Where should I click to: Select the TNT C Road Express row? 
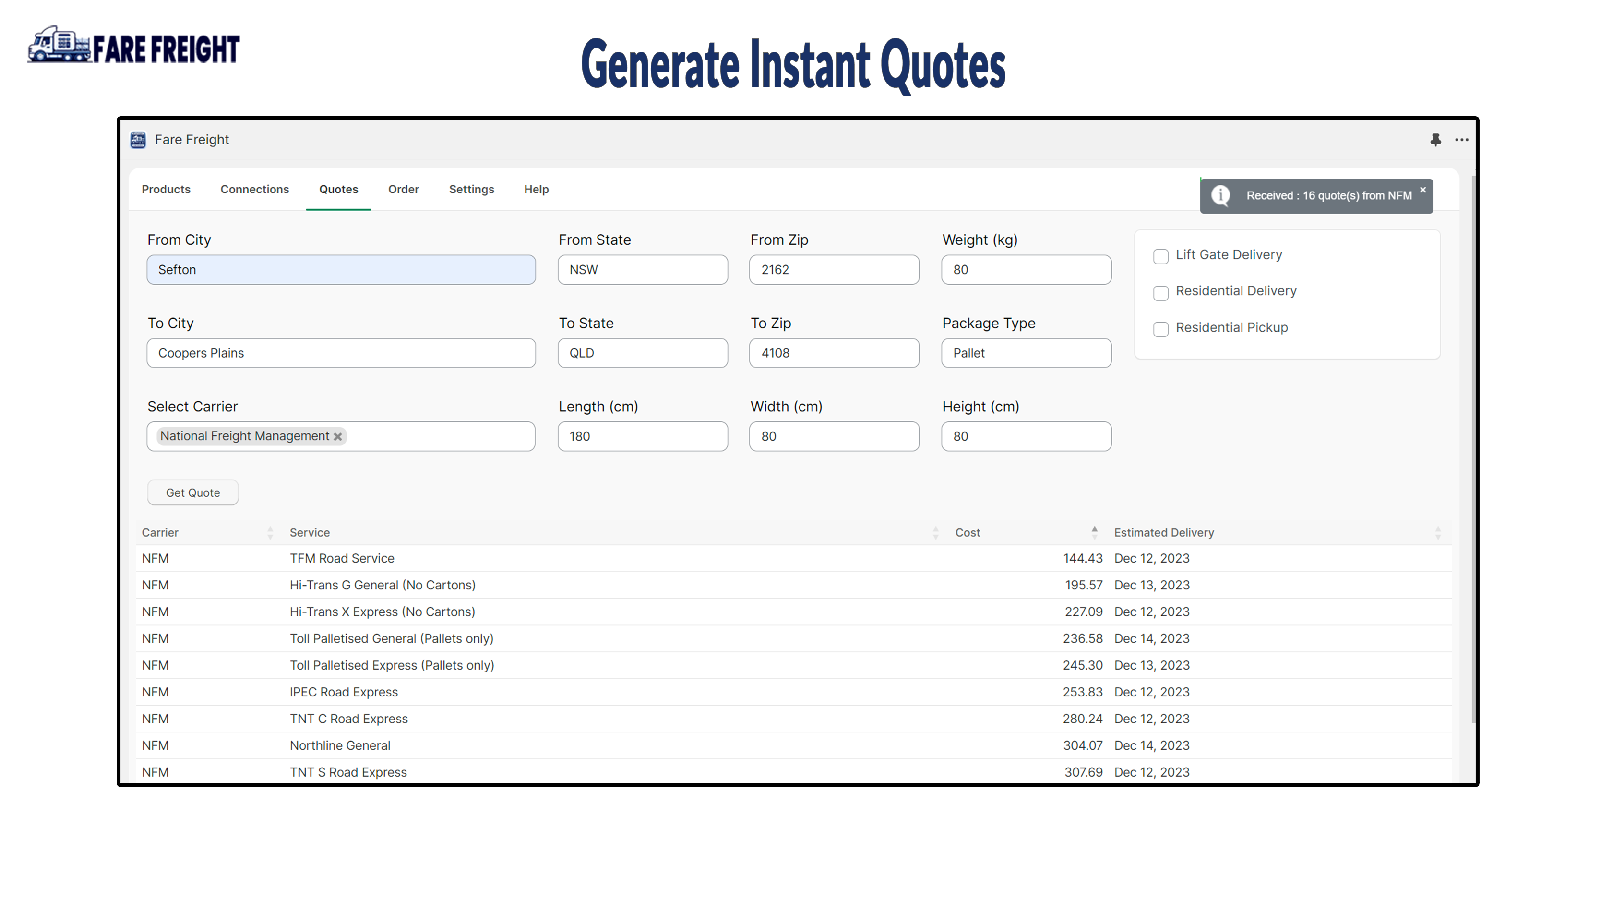[x=794, y=719]
